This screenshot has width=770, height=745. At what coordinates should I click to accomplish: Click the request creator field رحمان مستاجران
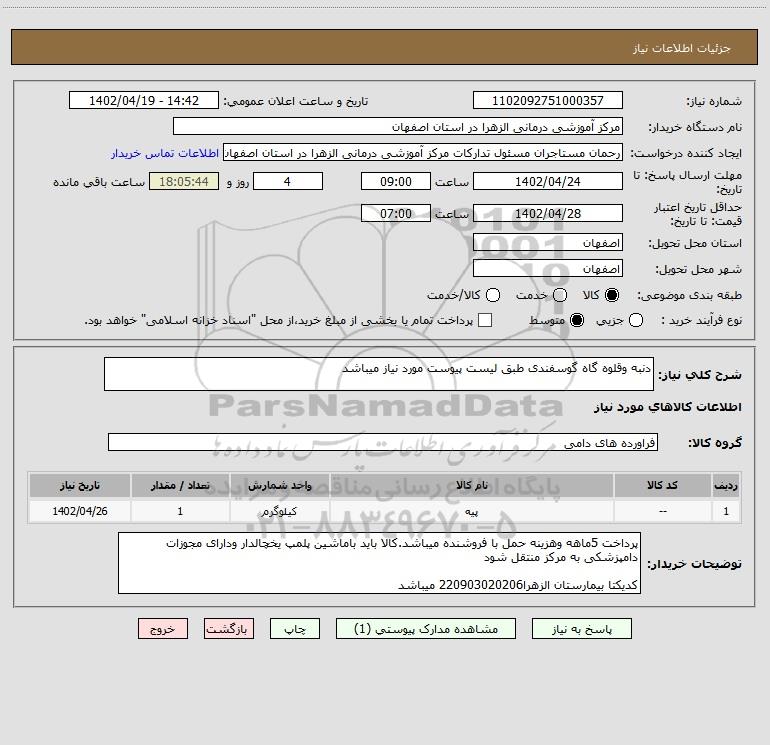pyautogui.click(x=423, y=153)
